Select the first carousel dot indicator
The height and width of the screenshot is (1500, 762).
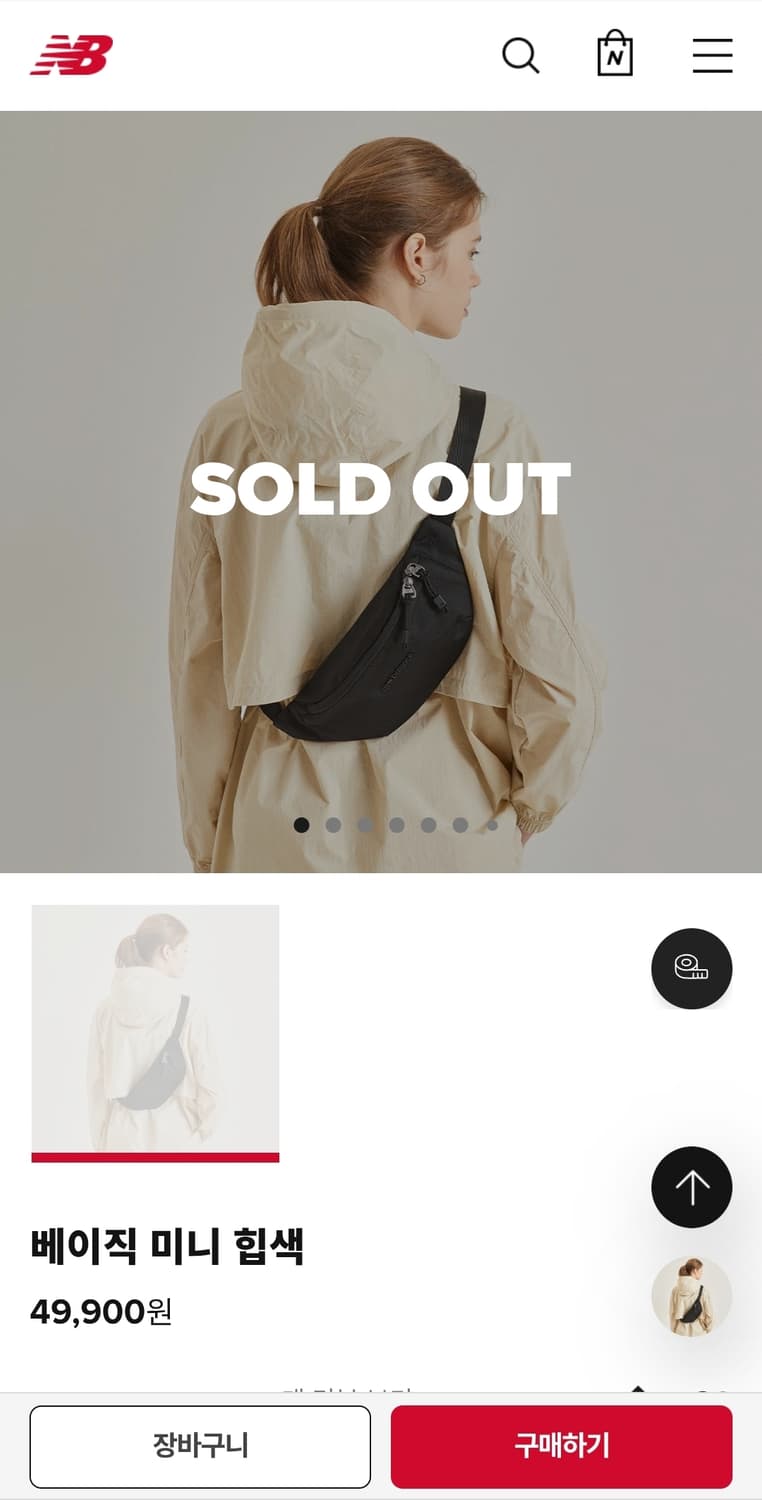point(301,825)
